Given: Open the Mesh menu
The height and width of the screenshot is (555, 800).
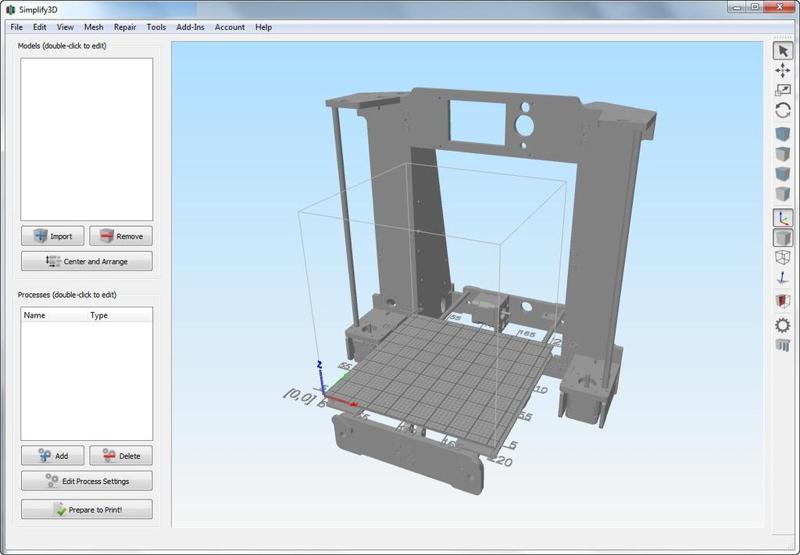Looking at the screenshot, I should (x=93, y=27).
